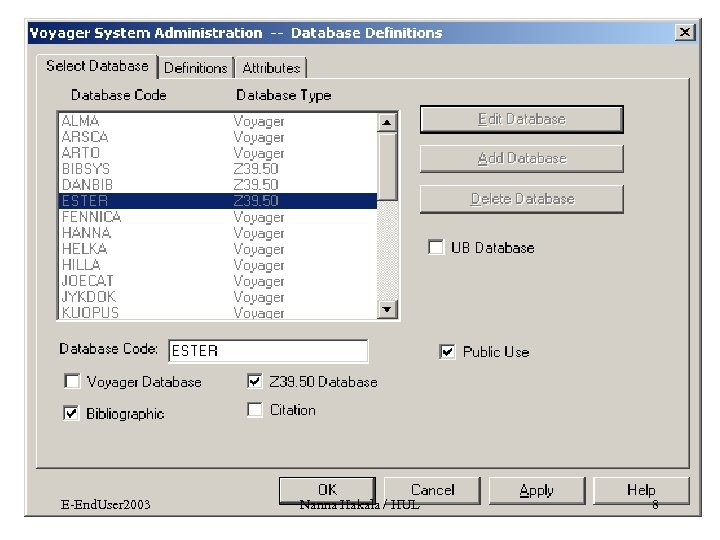The width and height of the screenshot is (720, 540).
Task: Open the Definitions tab
Action: [x=196, y=68]
